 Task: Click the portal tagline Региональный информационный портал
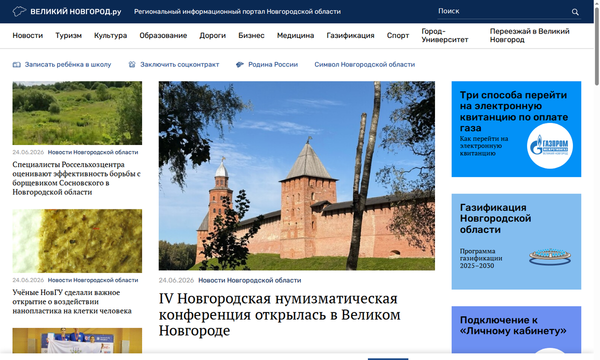point(237,11)
